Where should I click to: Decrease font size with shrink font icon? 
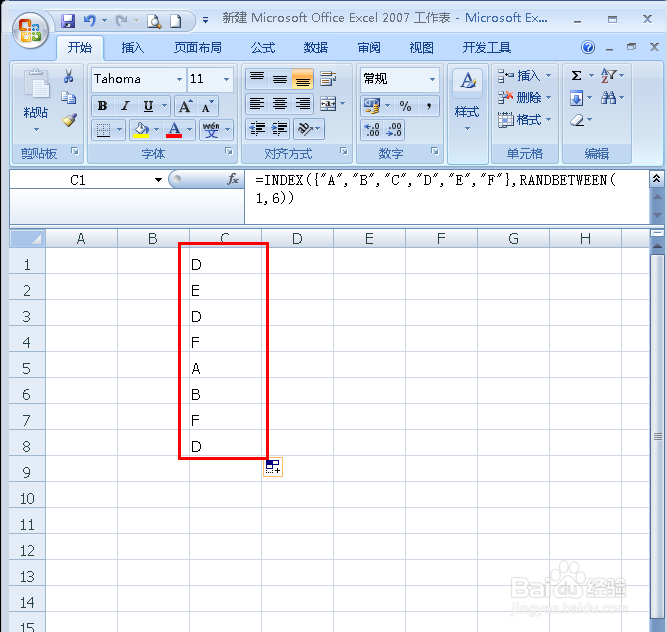(x=207, y=106)
